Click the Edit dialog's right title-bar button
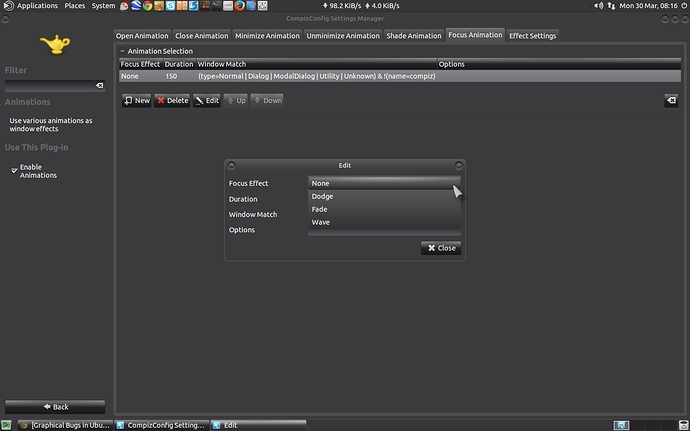 (459, 166)
